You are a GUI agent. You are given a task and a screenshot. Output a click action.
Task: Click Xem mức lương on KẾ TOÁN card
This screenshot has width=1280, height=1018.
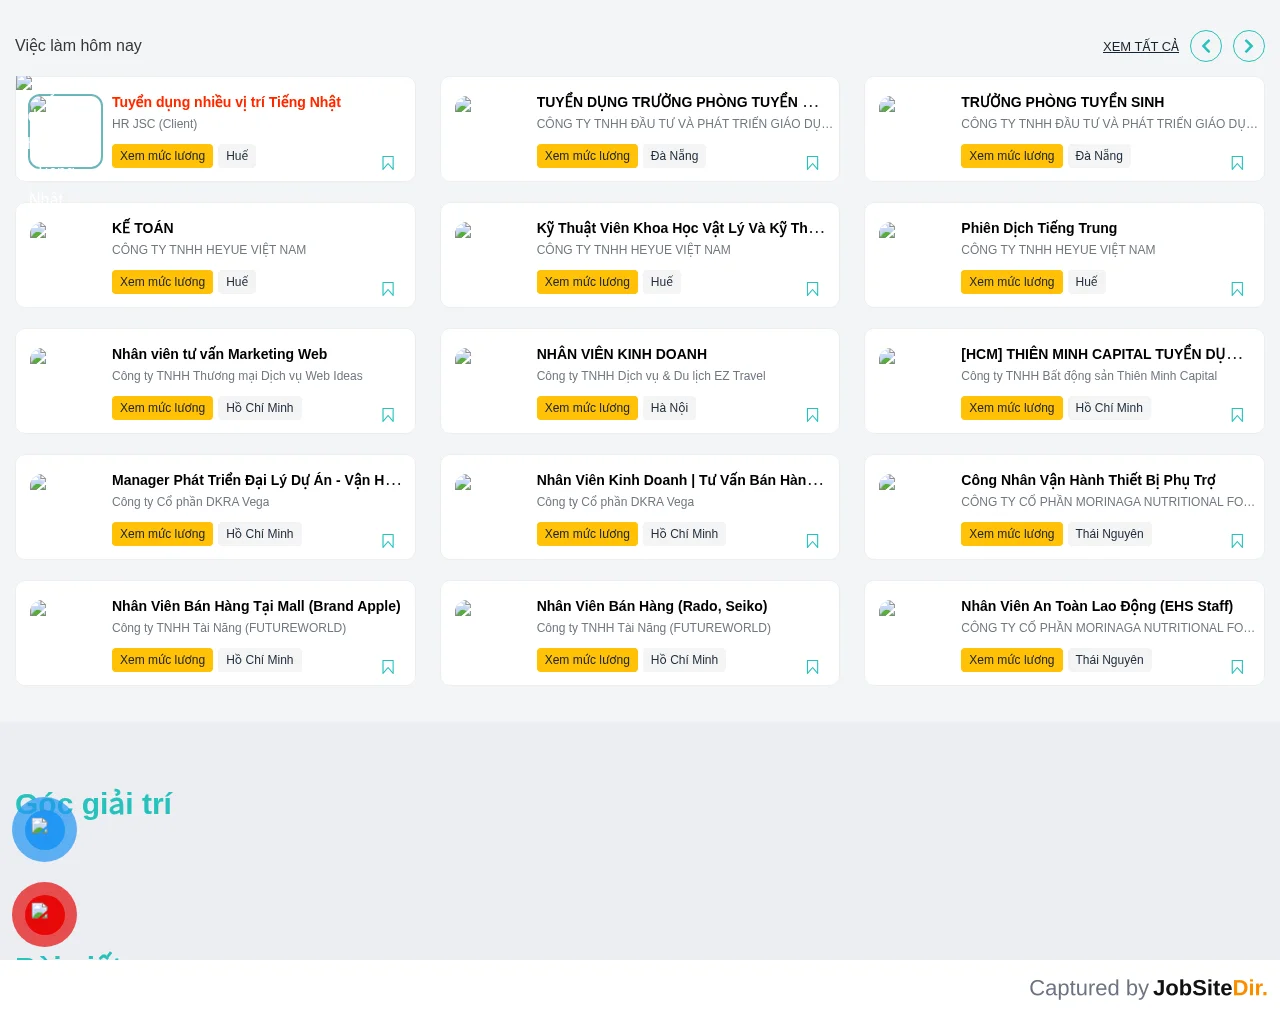click(162, 282)
